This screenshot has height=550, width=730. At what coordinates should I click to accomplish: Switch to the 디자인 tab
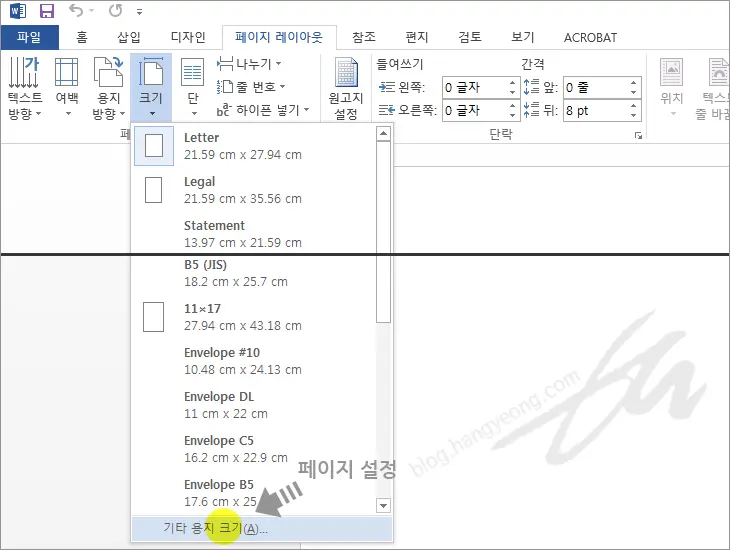[x=188, y=37]
